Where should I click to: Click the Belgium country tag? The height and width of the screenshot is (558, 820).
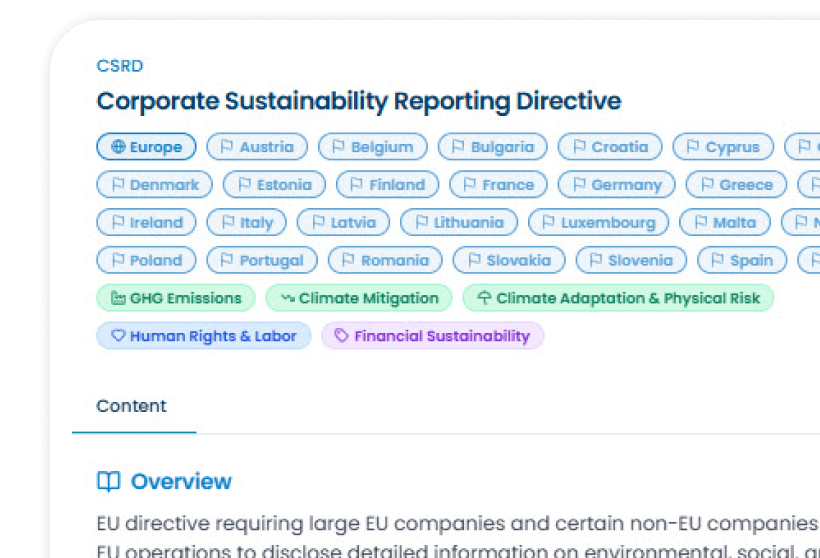click(x=372, y=147)
